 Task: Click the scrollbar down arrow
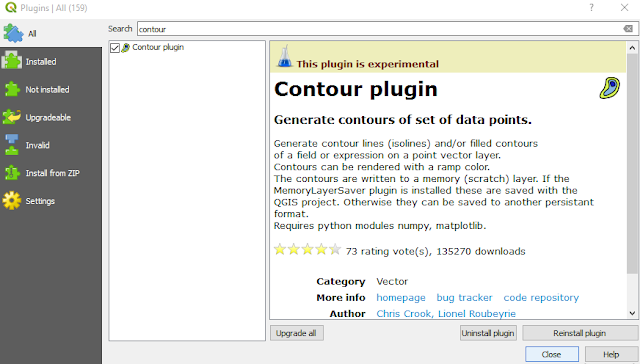click(632, 313)
